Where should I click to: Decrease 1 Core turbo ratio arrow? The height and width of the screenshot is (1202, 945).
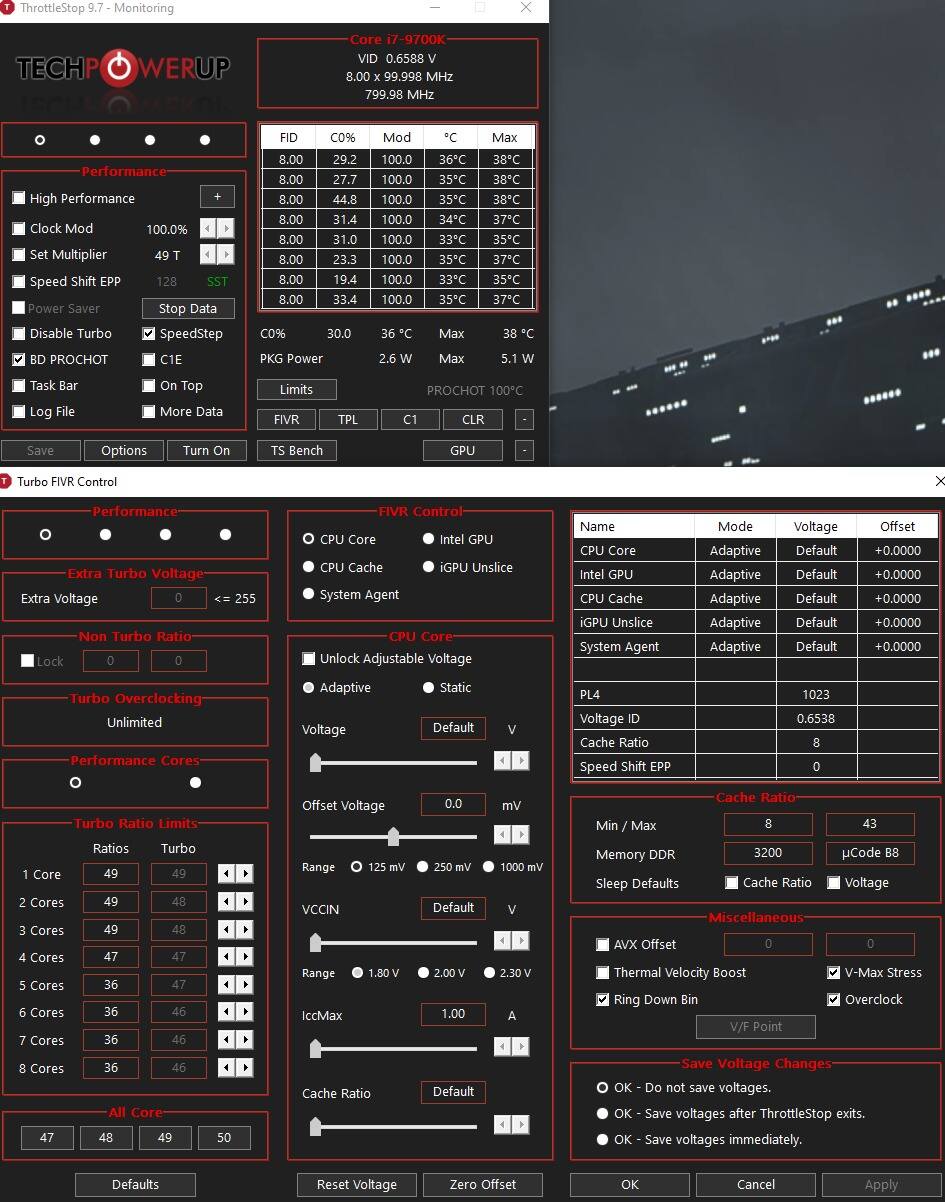pos(227,874)
